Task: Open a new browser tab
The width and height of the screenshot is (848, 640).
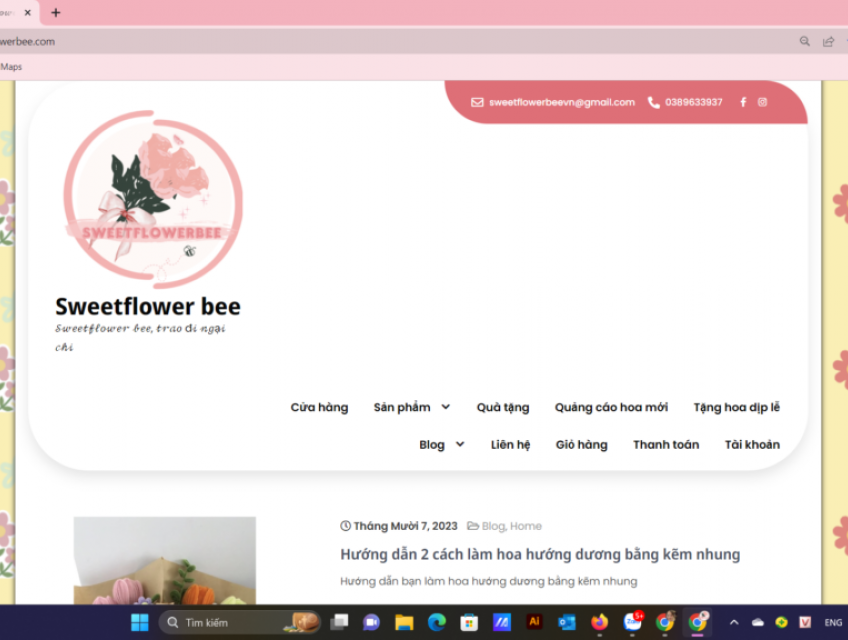Action: tap(55, 13)
